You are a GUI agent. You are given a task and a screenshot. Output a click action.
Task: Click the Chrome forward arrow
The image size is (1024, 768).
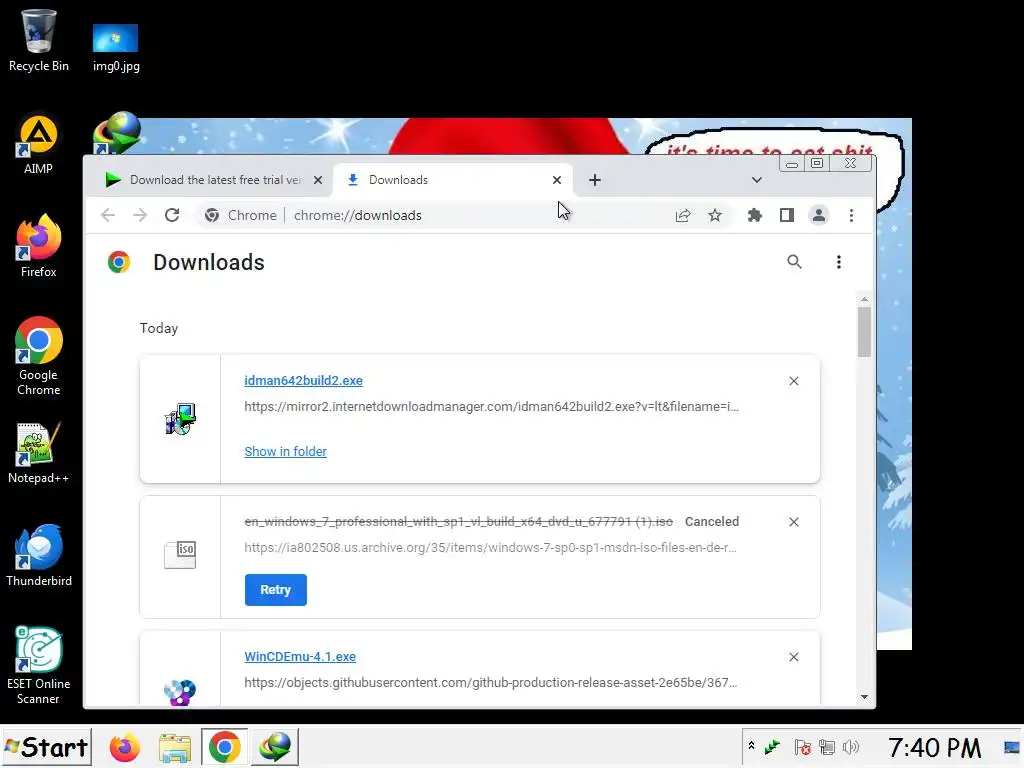click(x=140, y=215)
